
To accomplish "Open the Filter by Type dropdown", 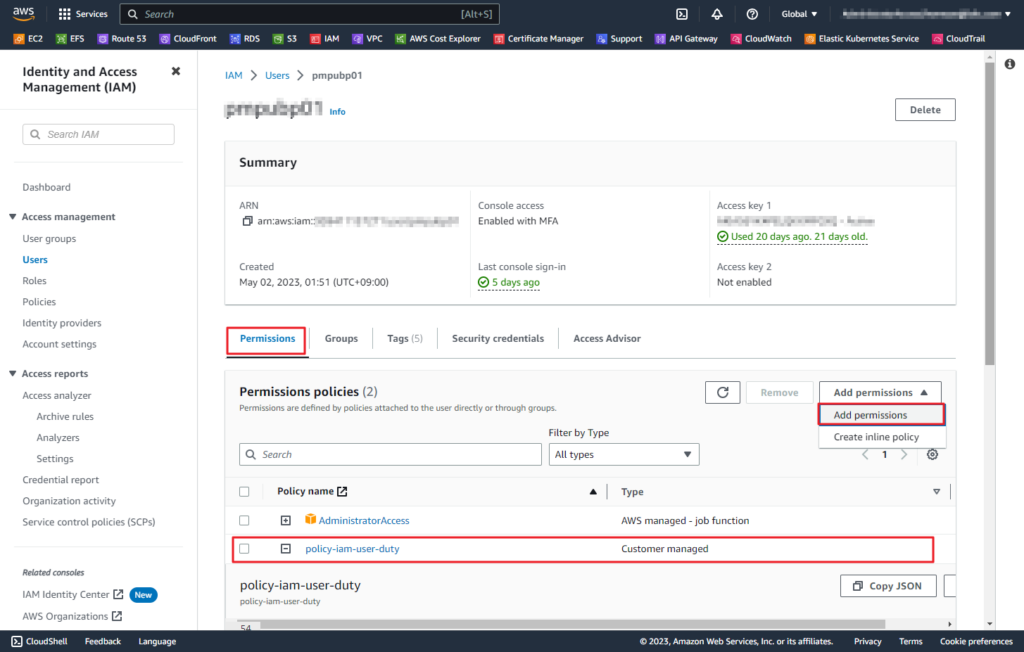I will coord(624,455).
